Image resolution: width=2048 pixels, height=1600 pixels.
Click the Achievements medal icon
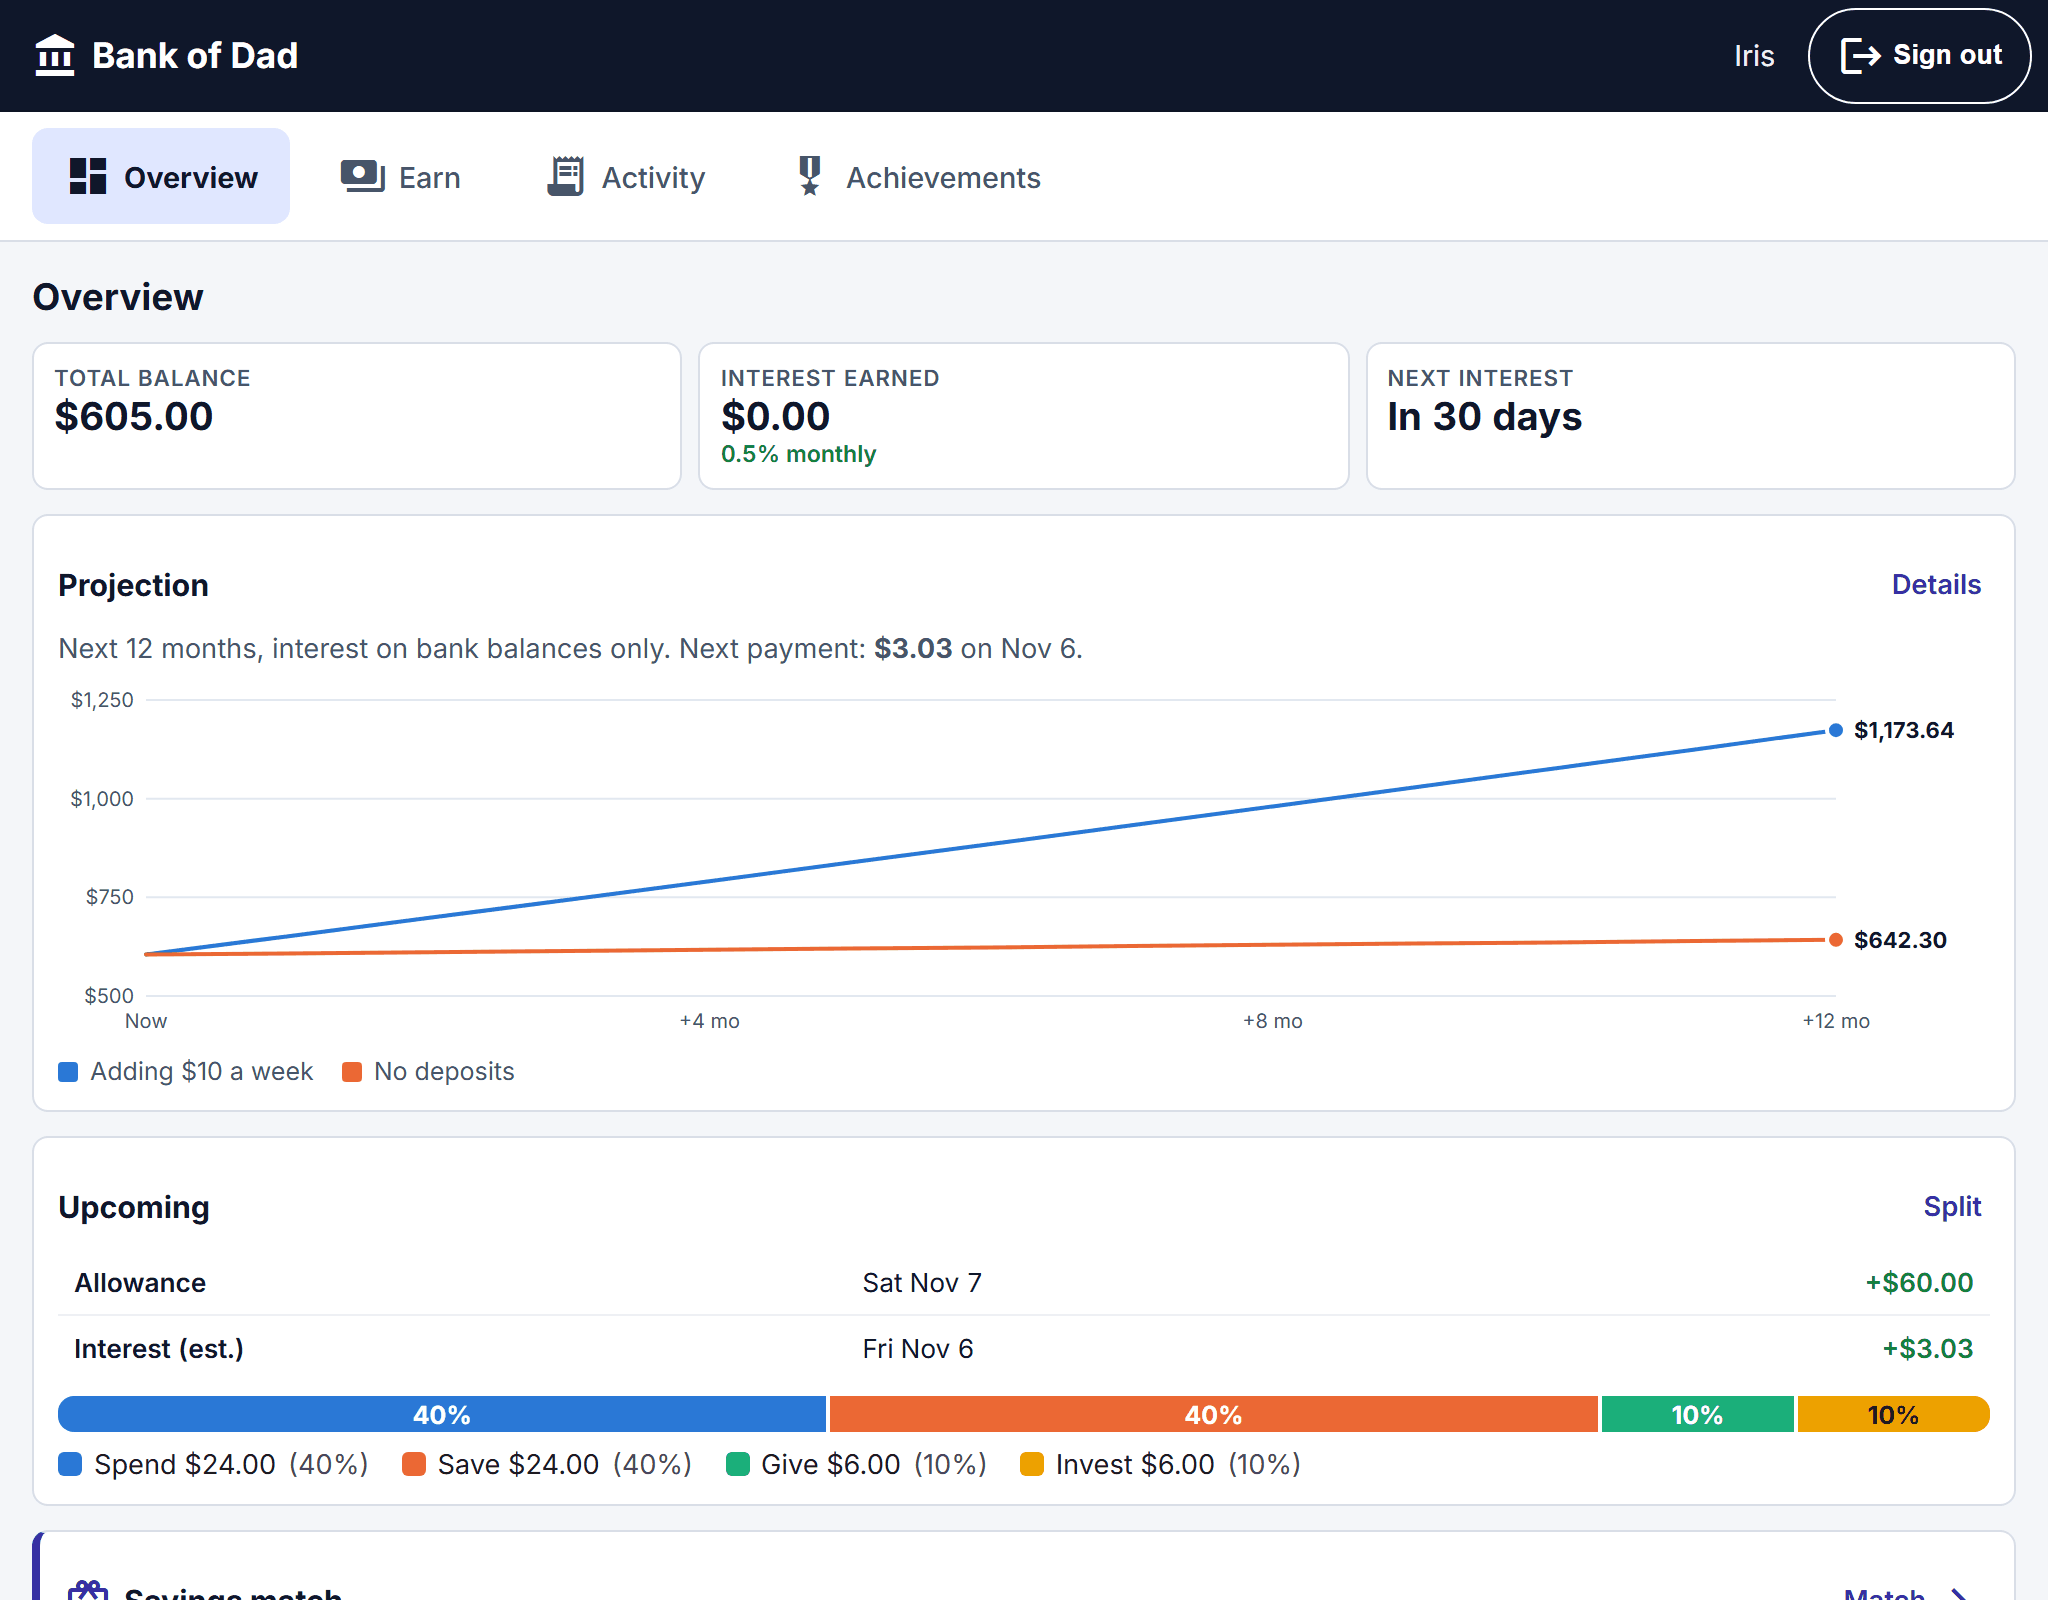point(810,176)
